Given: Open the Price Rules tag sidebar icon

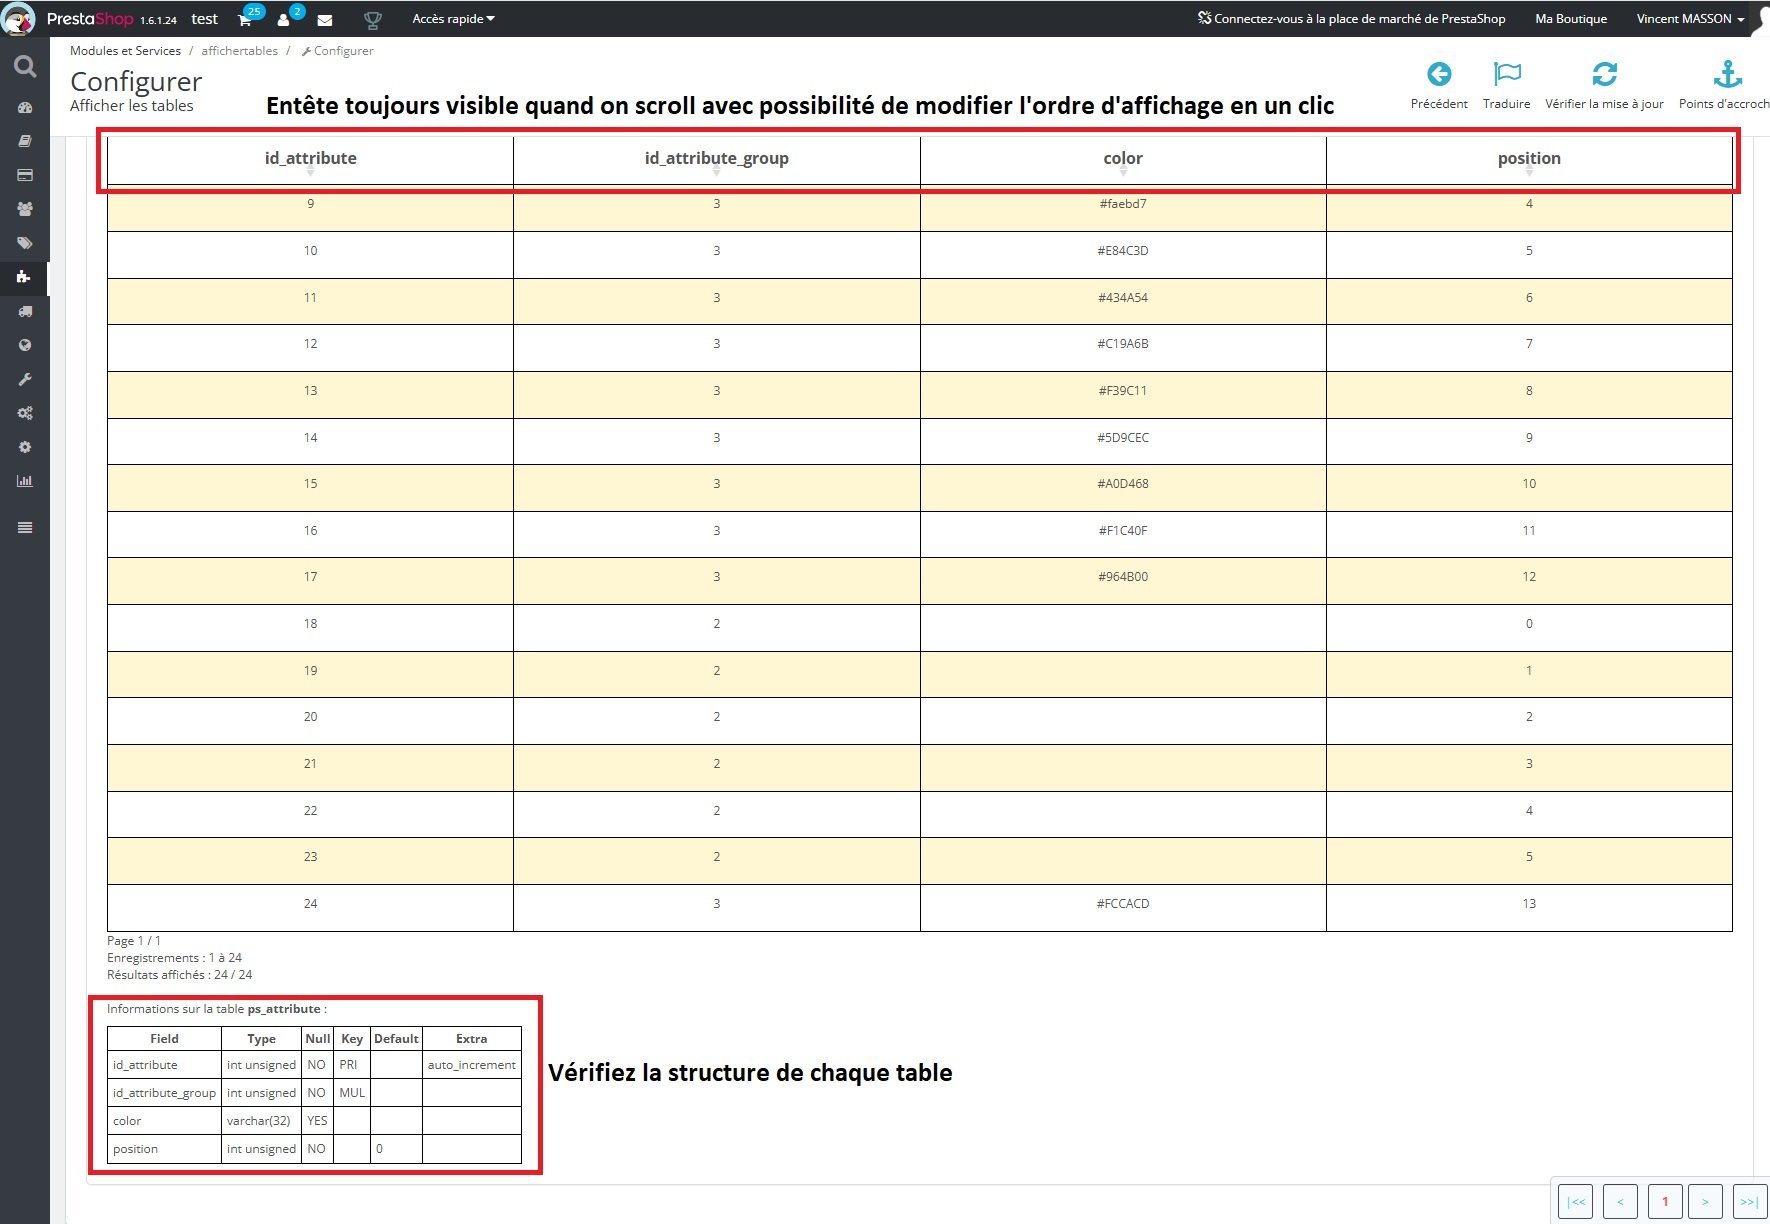Looking at the screenshot, I should [x=25, y=243].
